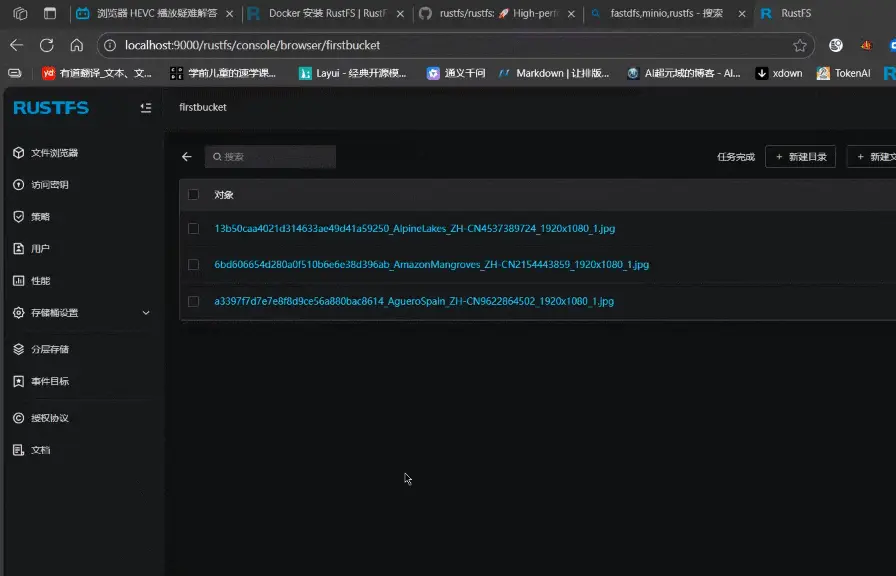Screen dimensions: 896x576
Task: Click browser refresh icon
Action: point(46,45)
